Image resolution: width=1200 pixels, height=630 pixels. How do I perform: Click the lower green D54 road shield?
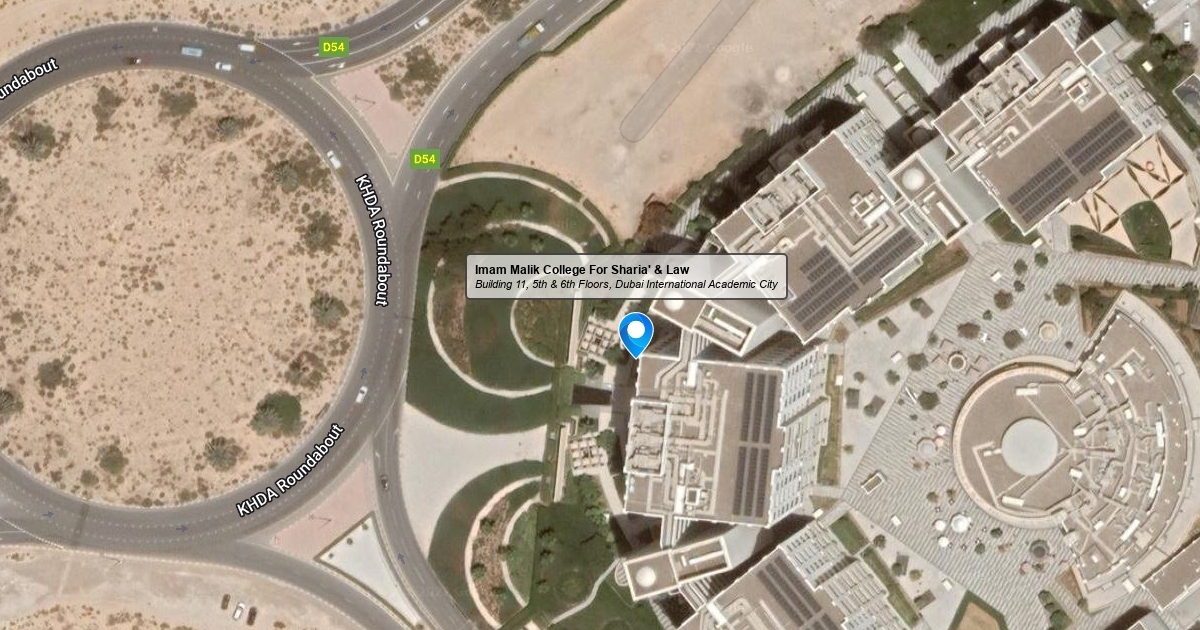[x=425, y=159]
